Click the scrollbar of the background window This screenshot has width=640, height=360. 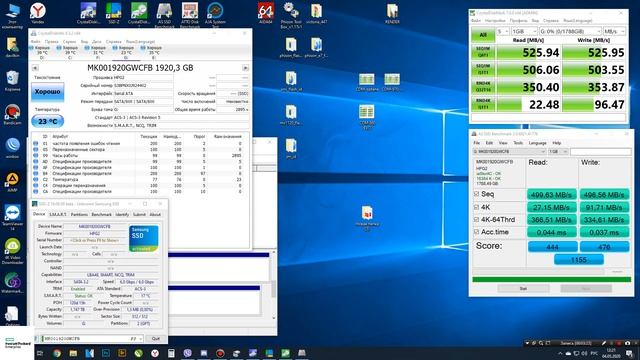pos(273,286)
